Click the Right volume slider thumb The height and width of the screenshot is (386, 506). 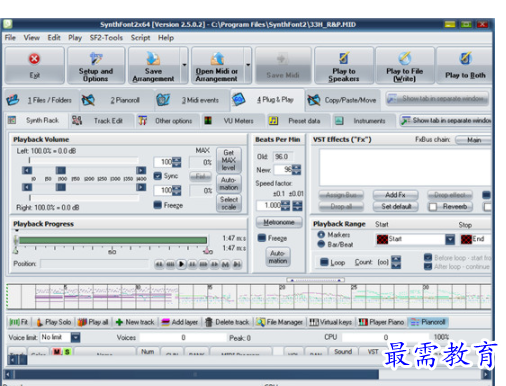click(61, 187)
